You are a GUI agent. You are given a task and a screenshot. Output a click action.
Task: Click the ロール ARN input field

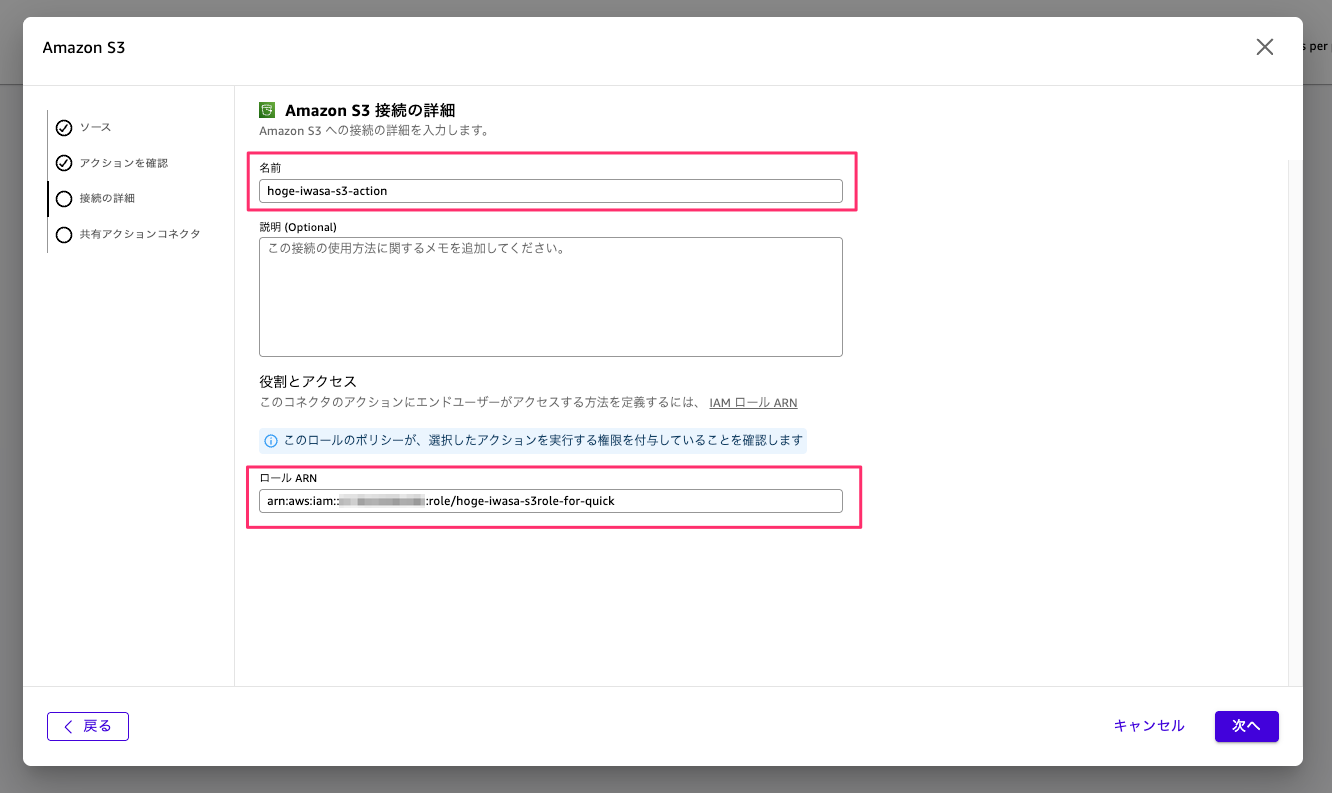[x=551, y=501]
